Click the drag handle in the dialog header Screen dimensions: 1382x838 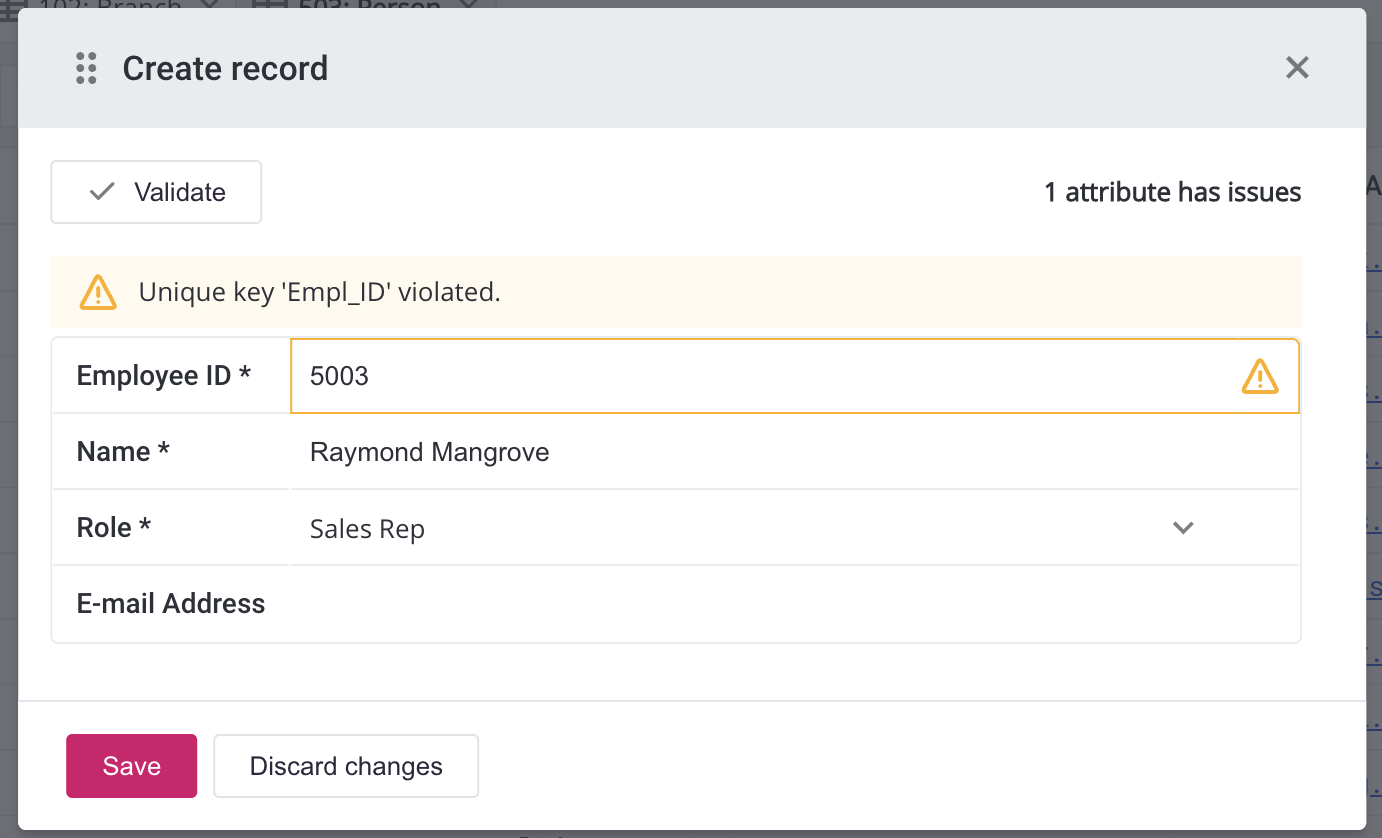[85, 68]
